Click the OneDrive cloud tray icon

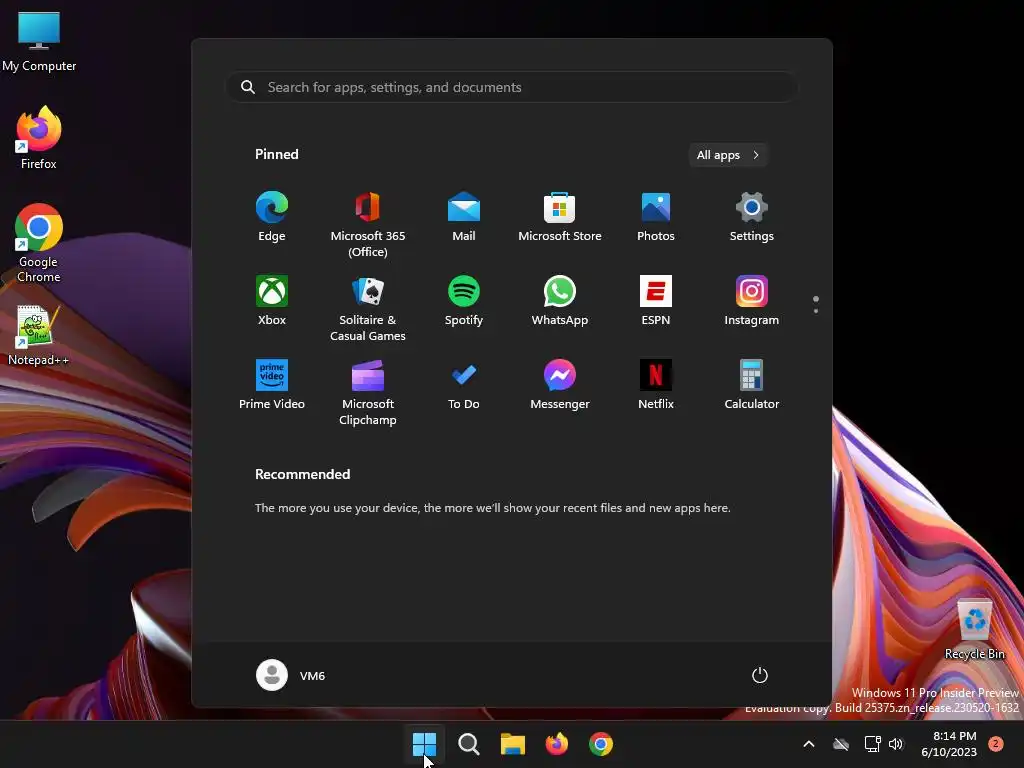click(841, 744)
